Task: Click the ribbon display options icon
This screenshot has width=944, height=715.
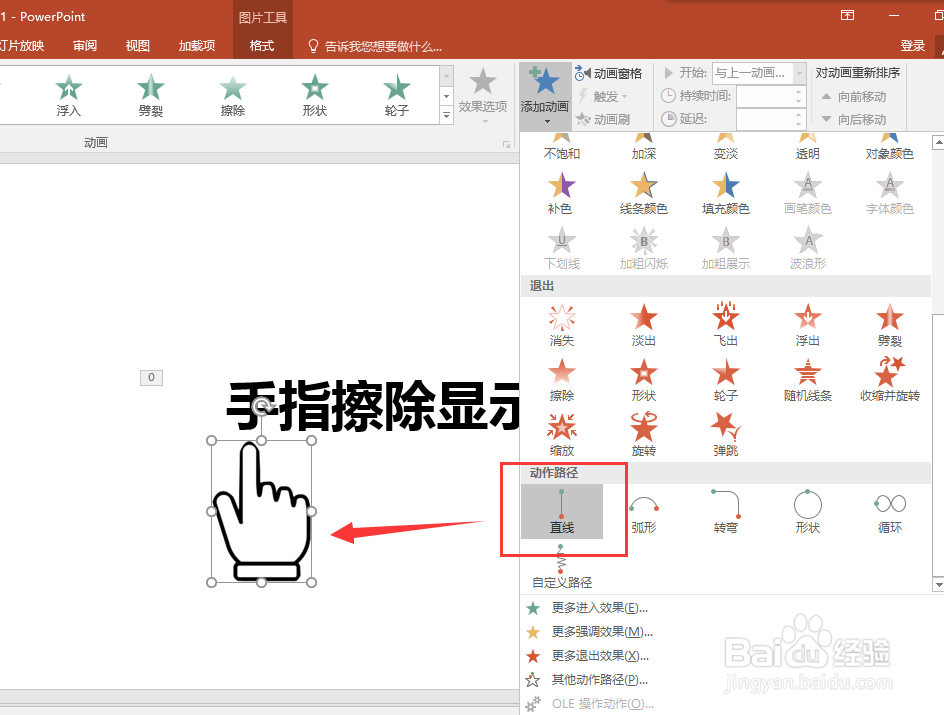Action: coord(847,15)
